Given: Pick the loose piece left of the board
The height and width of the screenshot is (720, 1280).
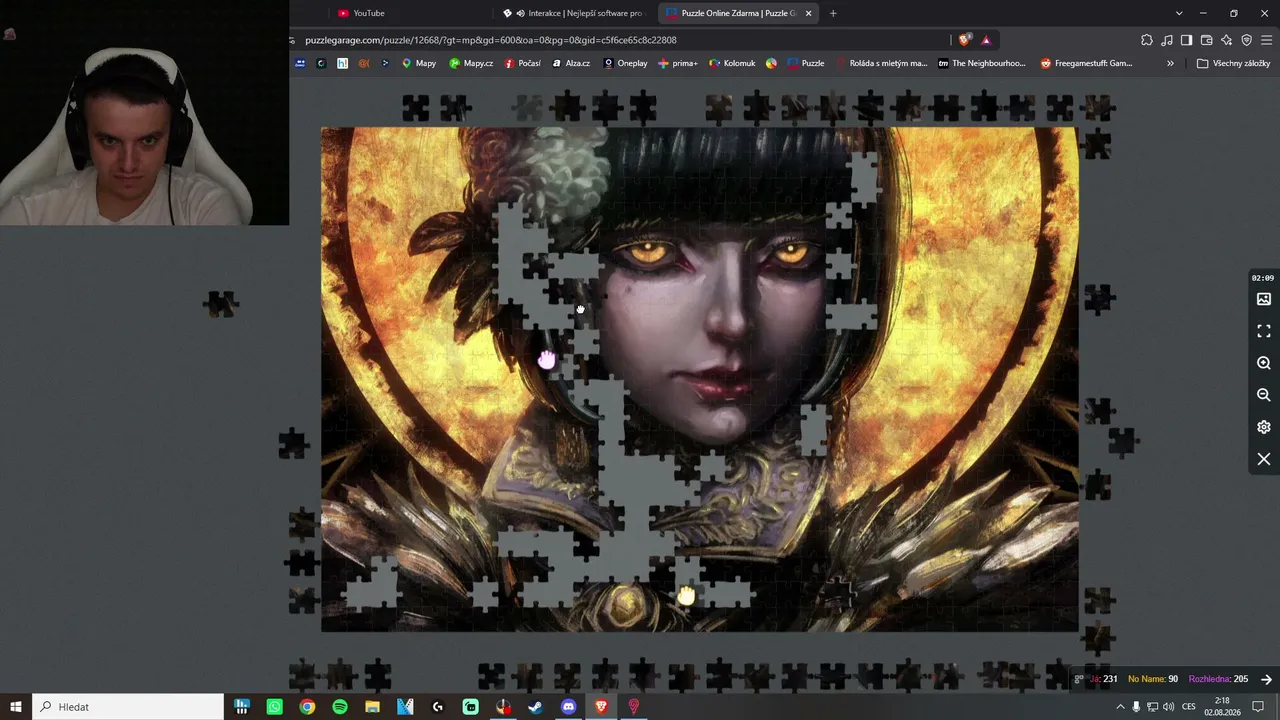Looking at the screenshot, I should (x=221, y=303).
